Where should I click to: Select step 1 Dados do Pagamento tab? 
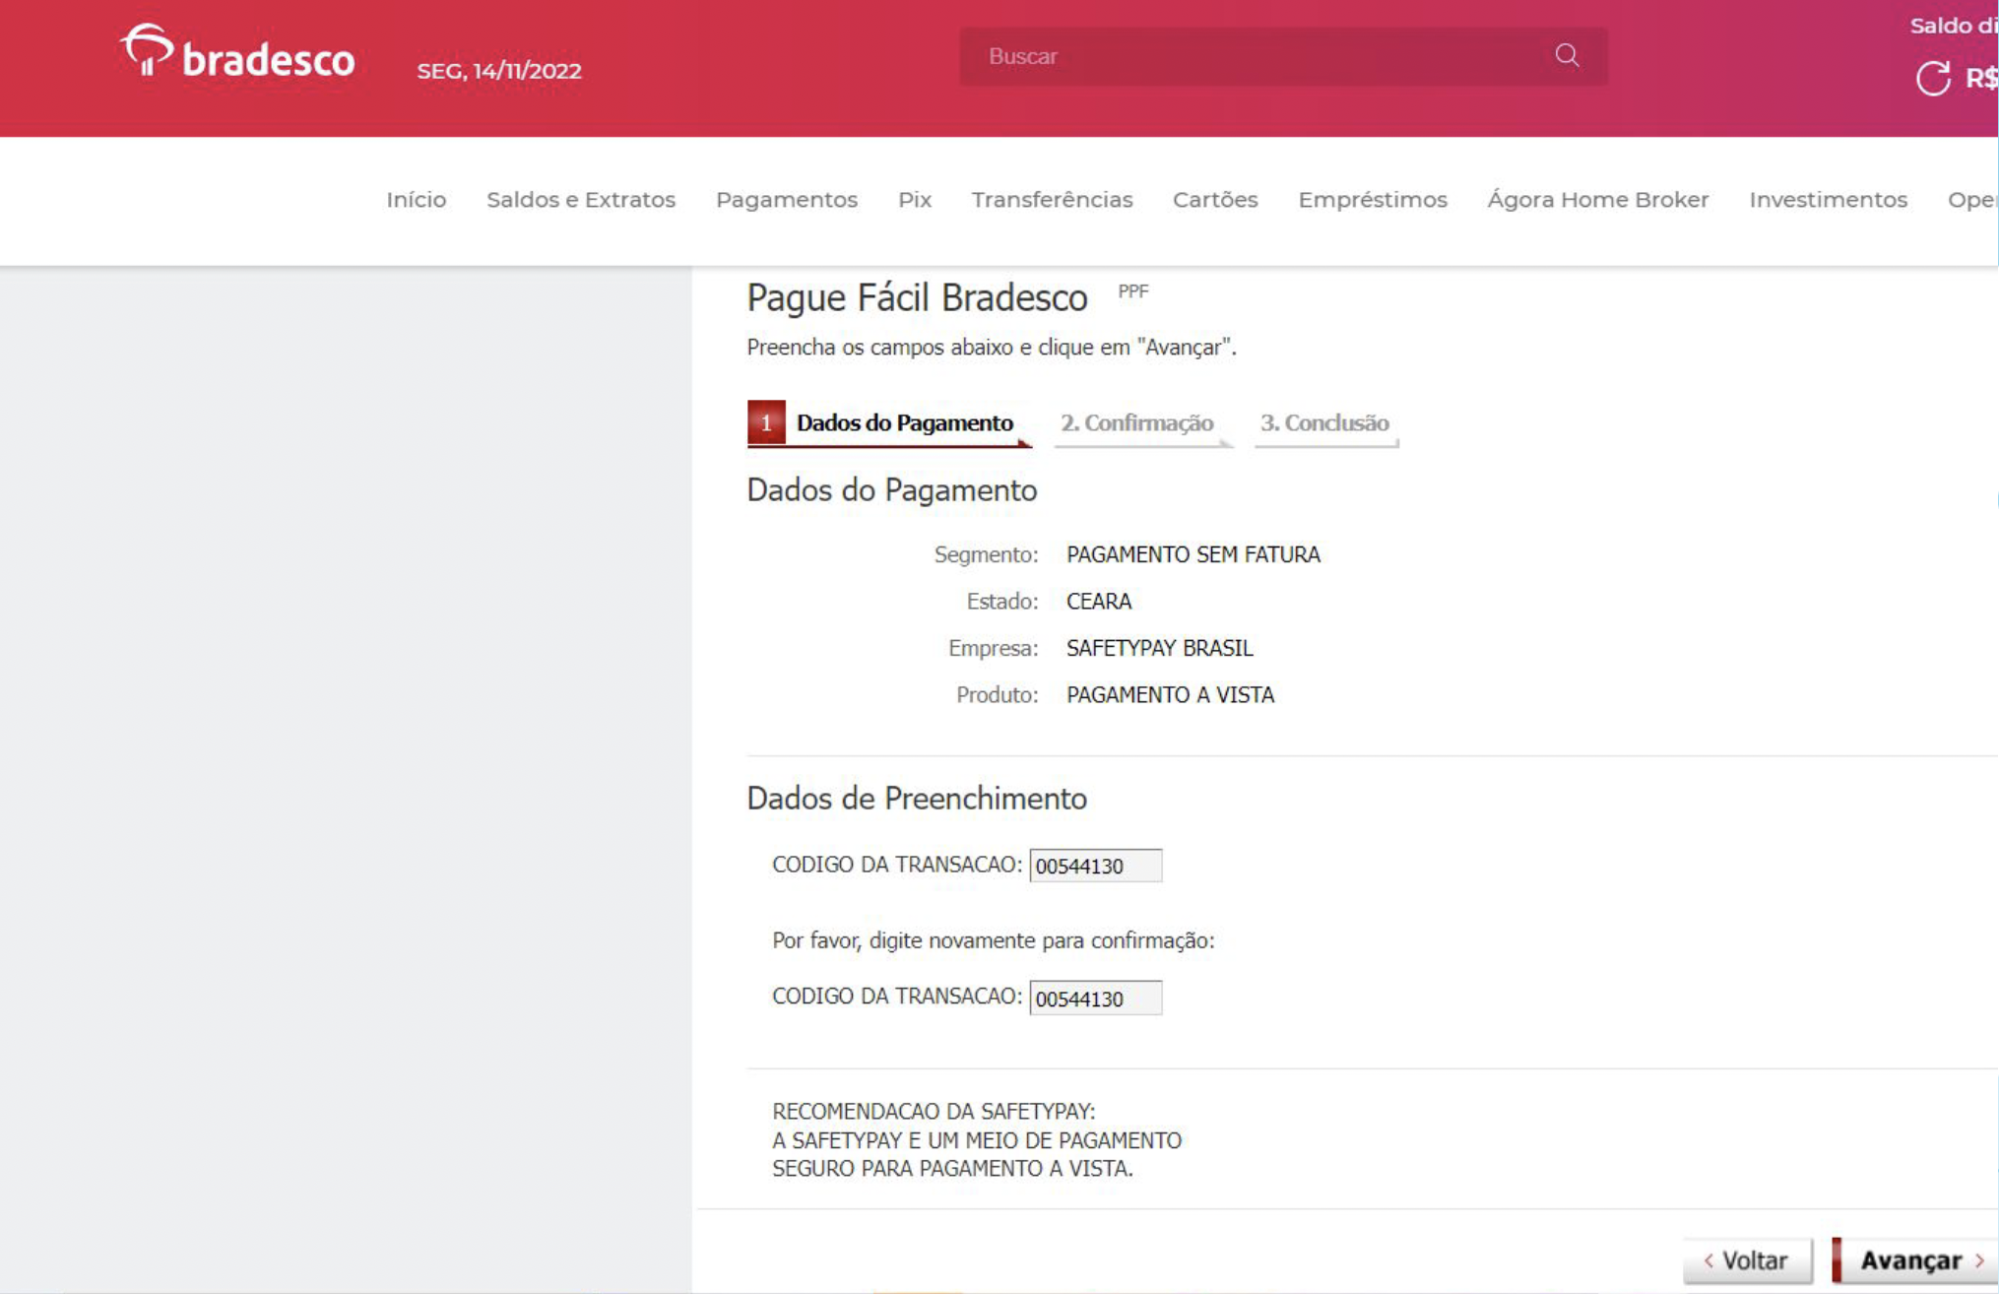coord(889,423)
